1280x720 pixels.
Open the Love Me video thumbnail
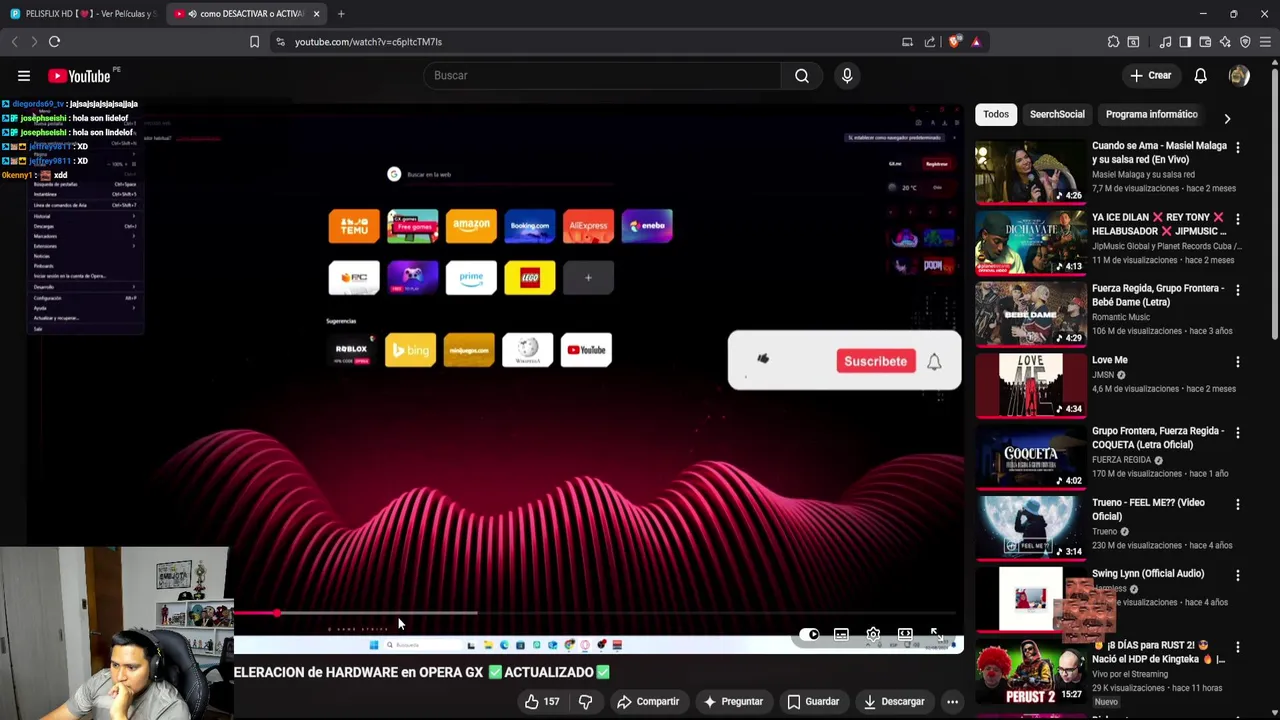[1031, 385]
